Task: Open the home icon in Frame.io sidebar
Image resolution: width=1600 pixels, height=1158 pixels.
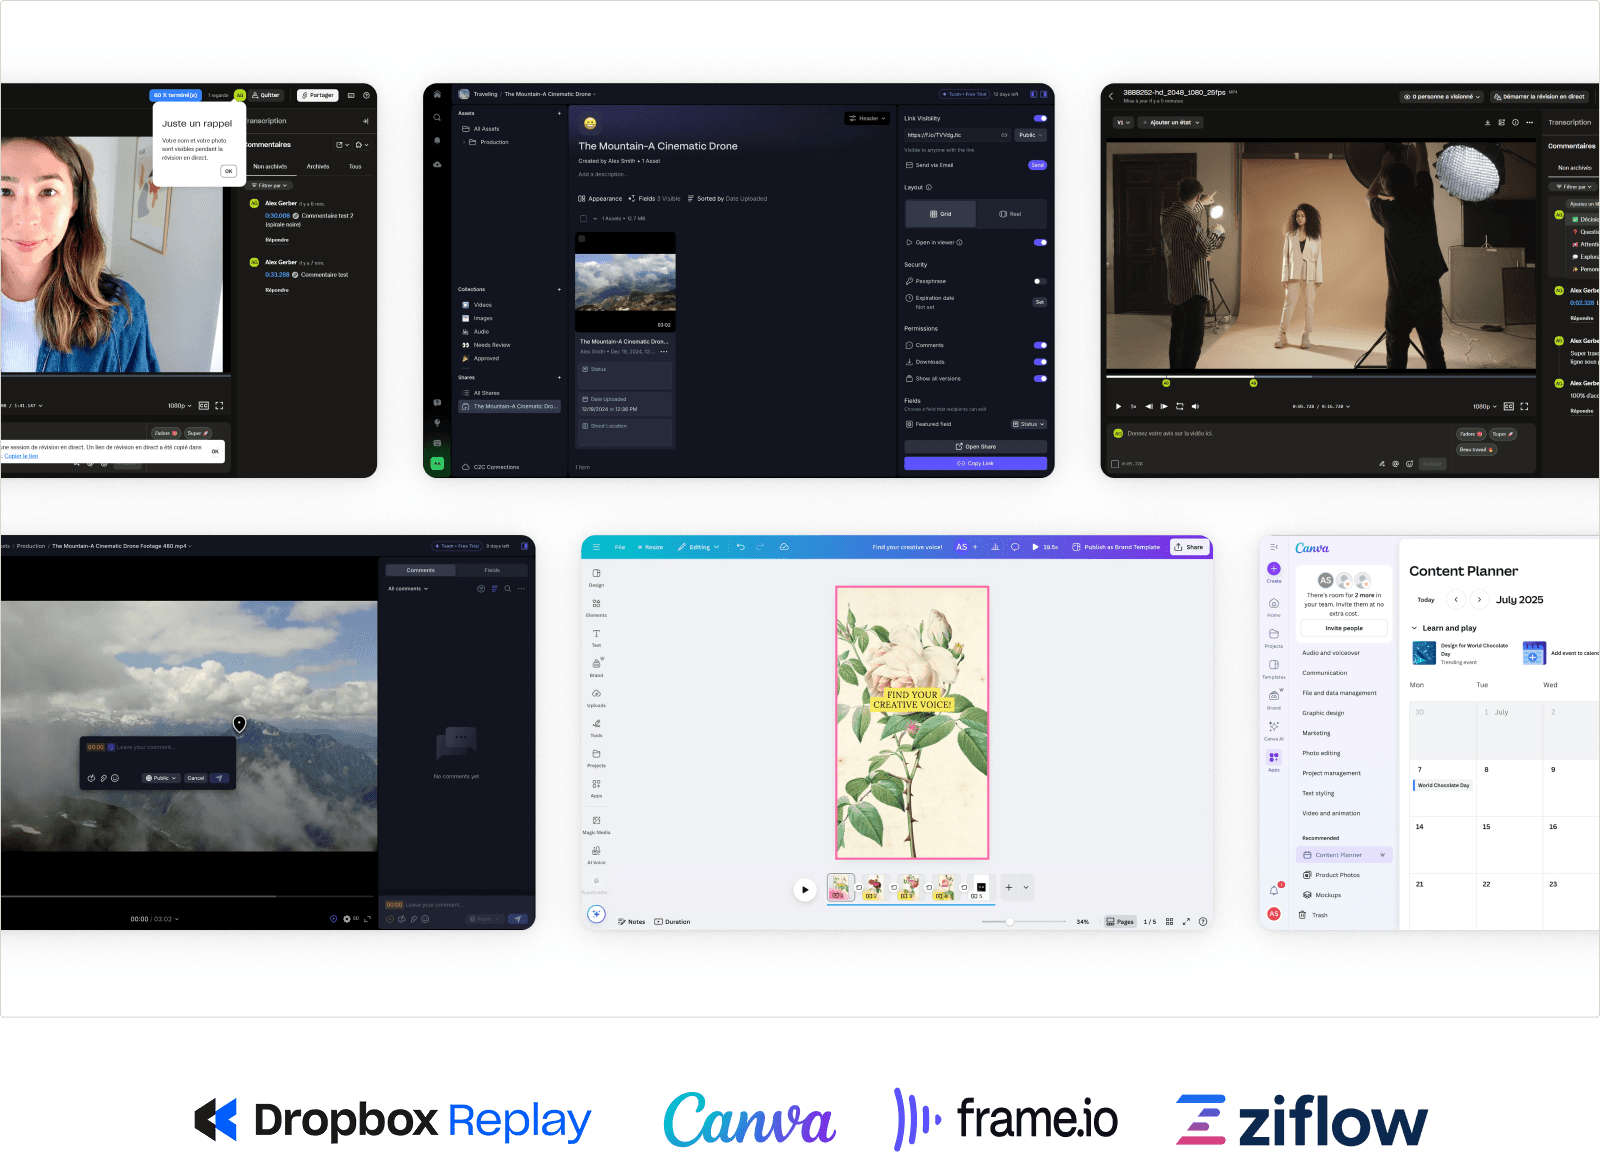Action: tap(437, 94)
